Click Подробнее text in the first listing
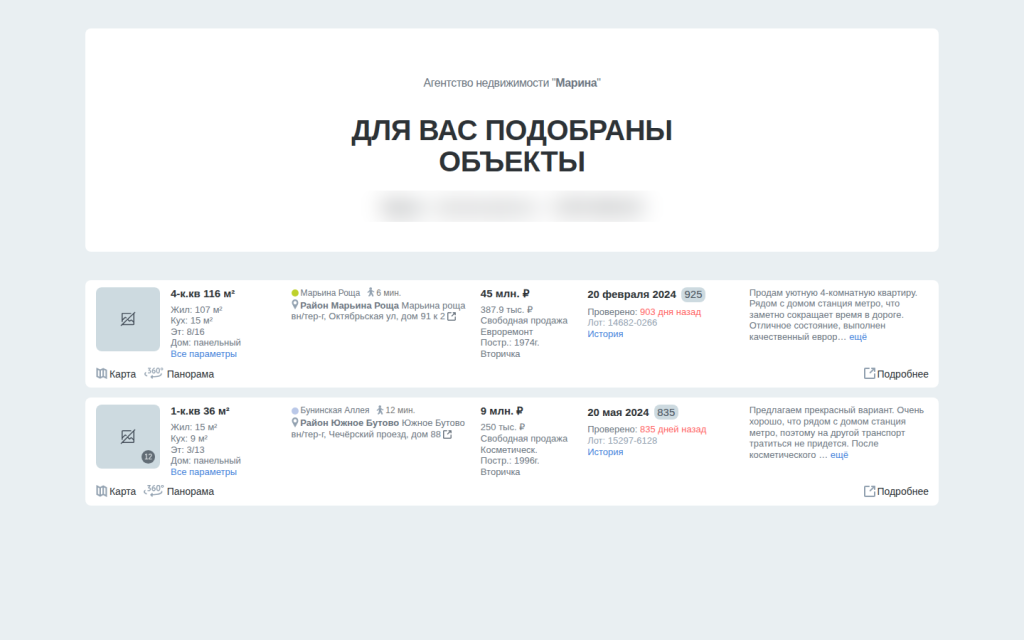This screenshot has width=1024, height=640. [903, 374]
